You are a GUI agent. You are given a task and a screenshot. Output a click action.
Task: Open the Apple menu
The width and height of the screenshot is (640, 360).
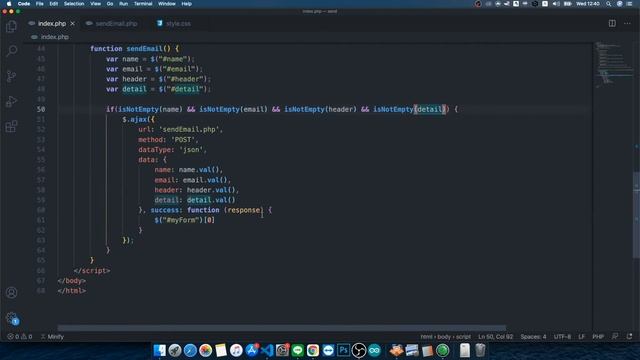click(x=9, y=4)
